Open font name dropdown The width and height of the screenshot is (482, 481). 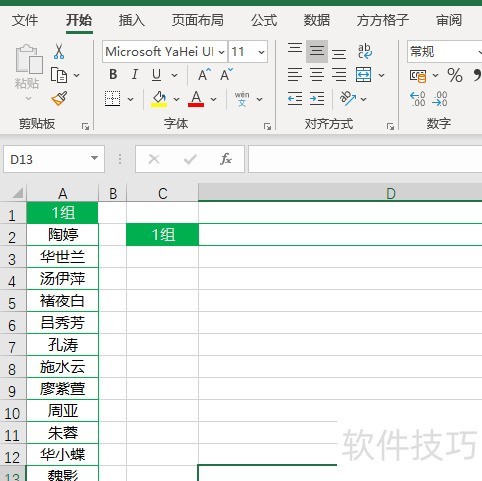(x=221, y=52)
